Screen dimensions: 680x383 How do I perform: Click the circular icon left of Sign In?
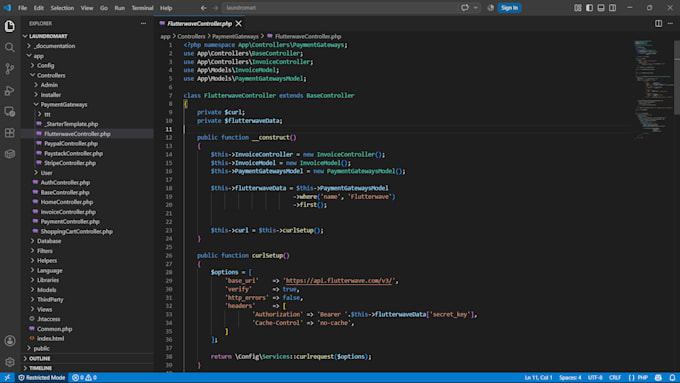490,8
